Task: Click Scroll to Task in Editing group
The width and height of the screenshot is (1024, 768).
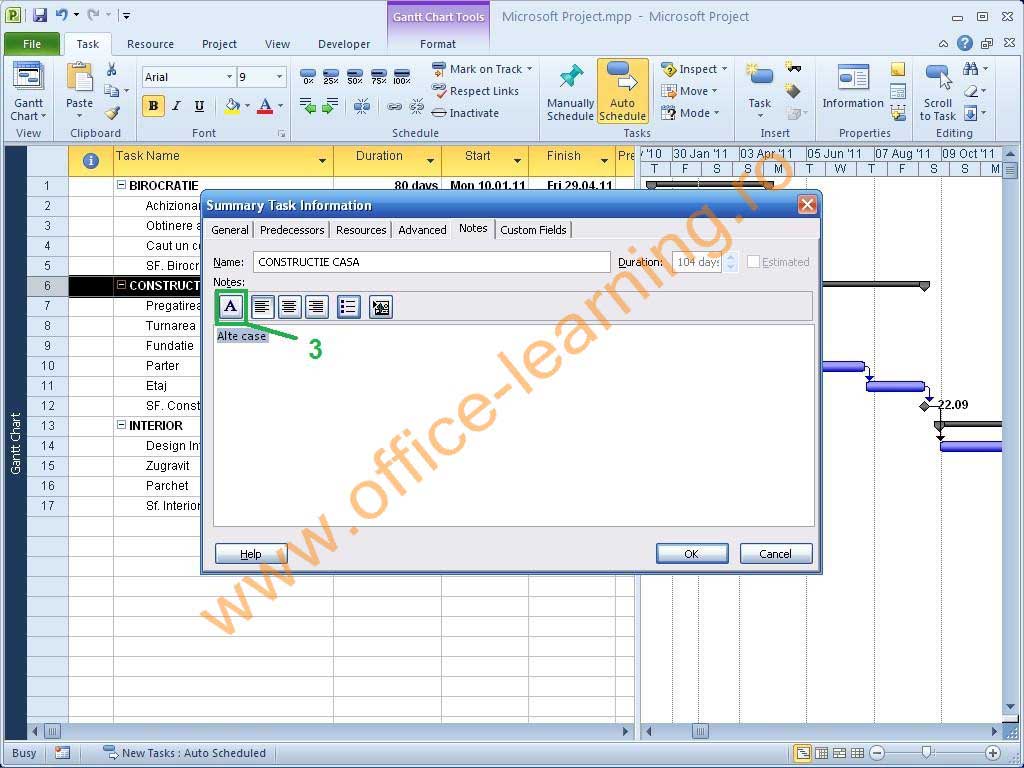Action: point(938,92)
